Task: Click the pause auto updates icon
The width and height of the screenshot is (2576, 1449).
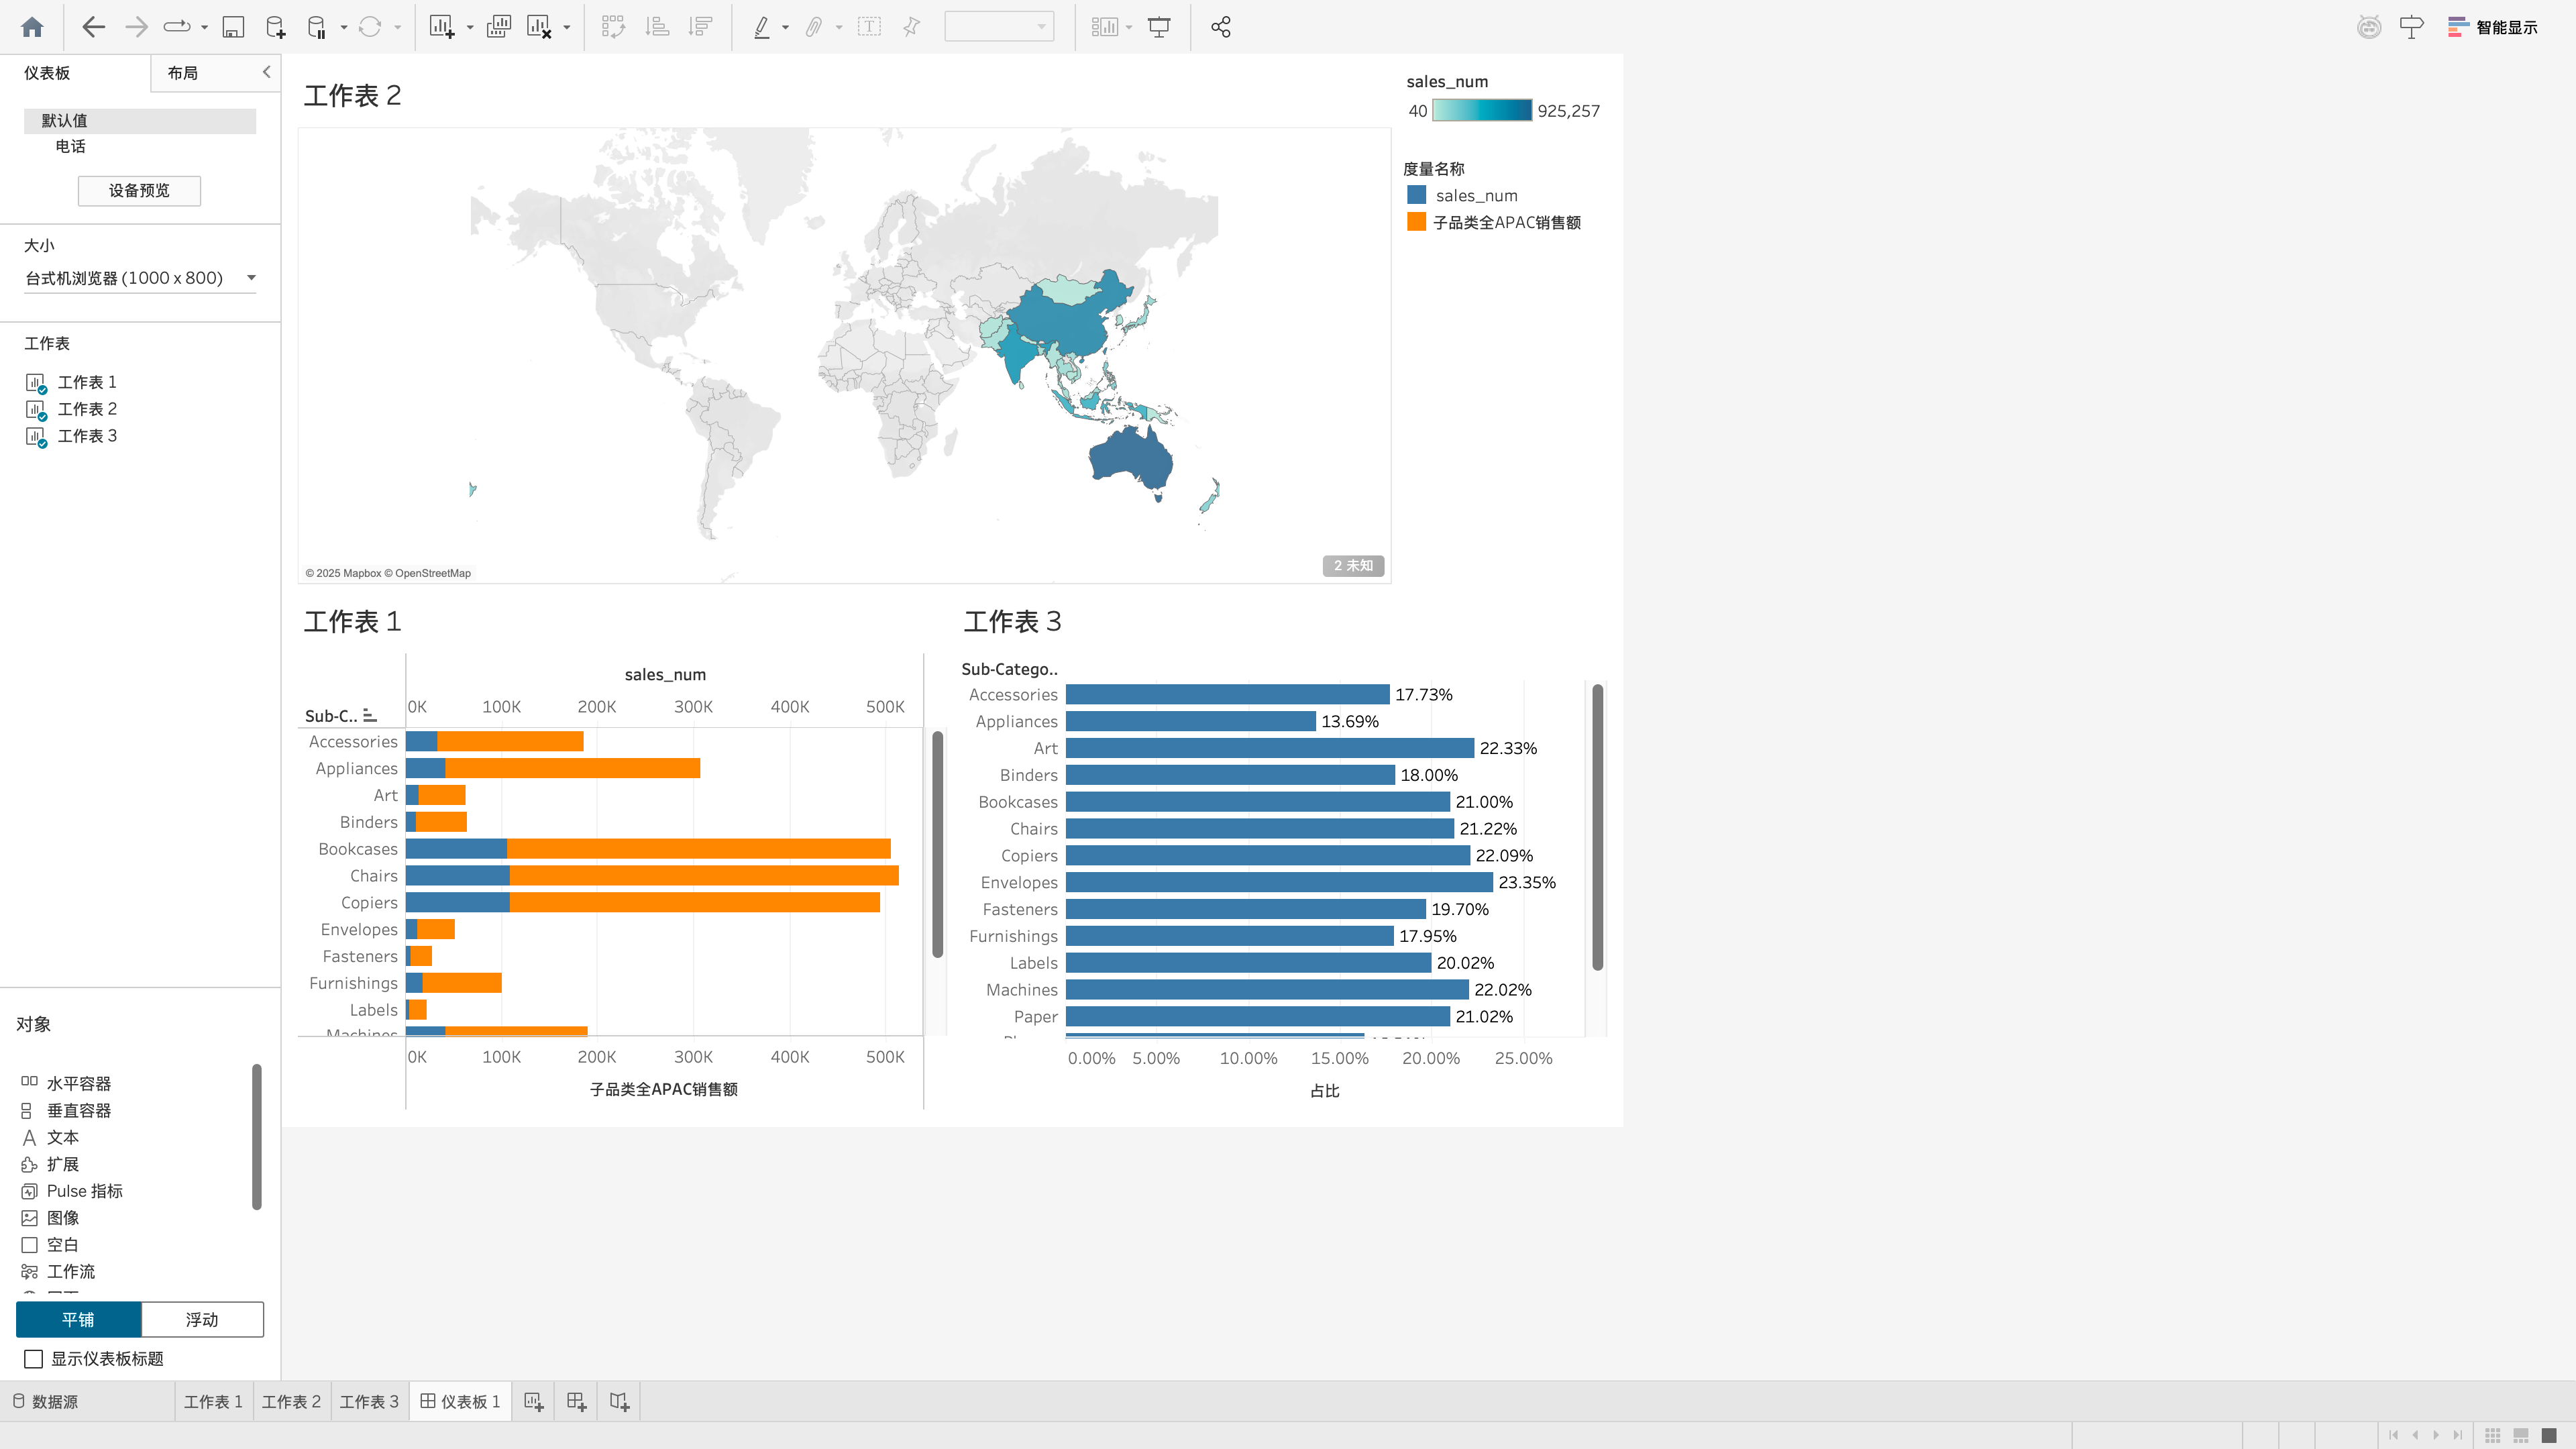Action: click(317, 27)
